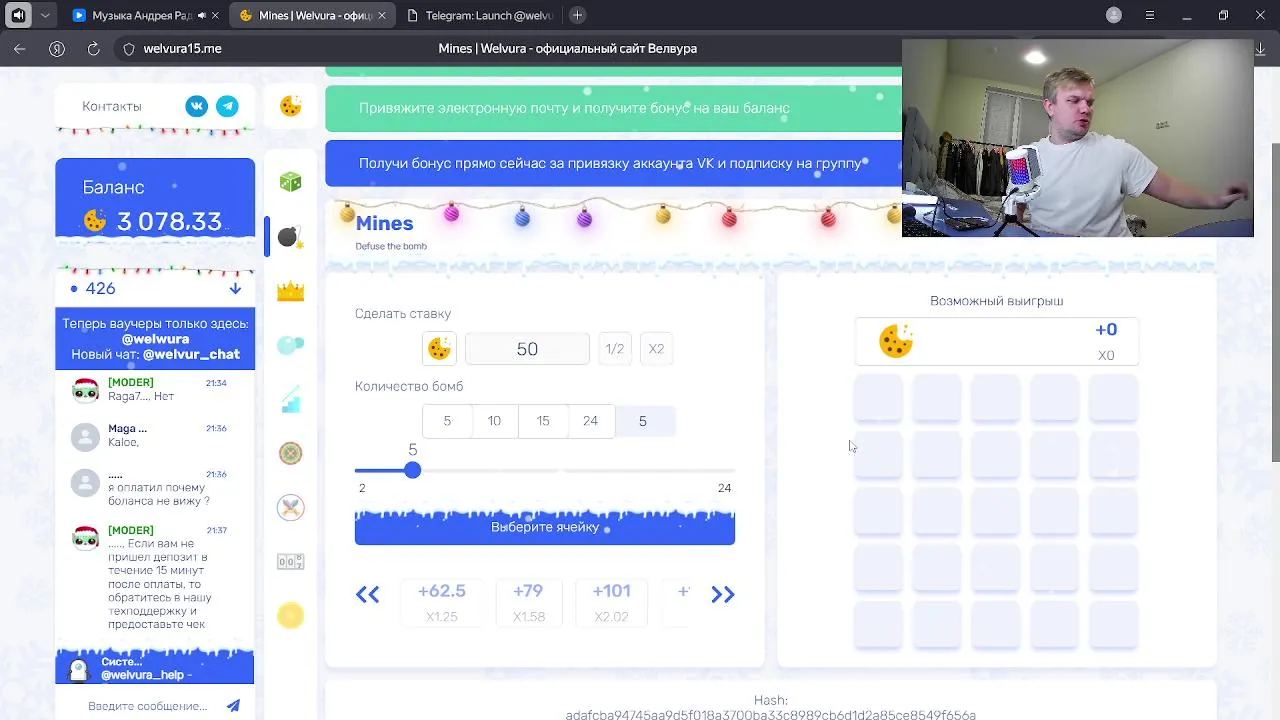Click the Yandex home icon in browser toolbar

pyautogui.click(x=57, y=48)
